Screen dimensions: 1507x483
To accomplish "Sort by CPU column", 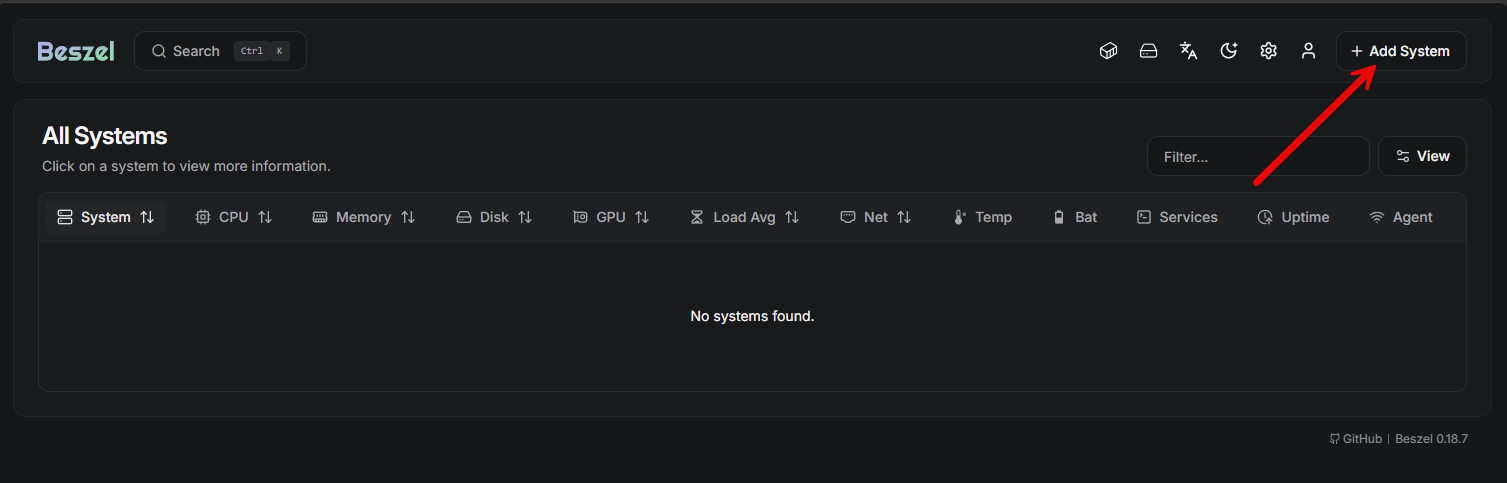I will 234,217.
